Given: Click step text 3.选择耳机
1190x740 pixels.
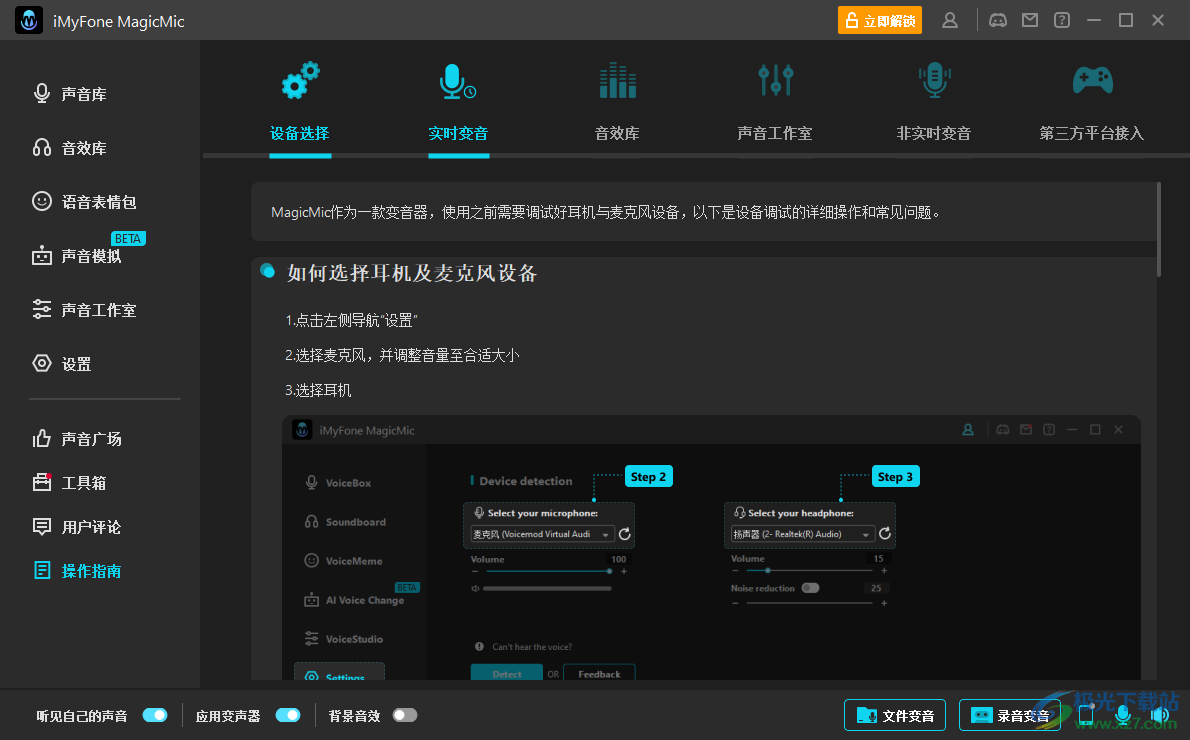Looking at the screenshot, I should point(318,390).
